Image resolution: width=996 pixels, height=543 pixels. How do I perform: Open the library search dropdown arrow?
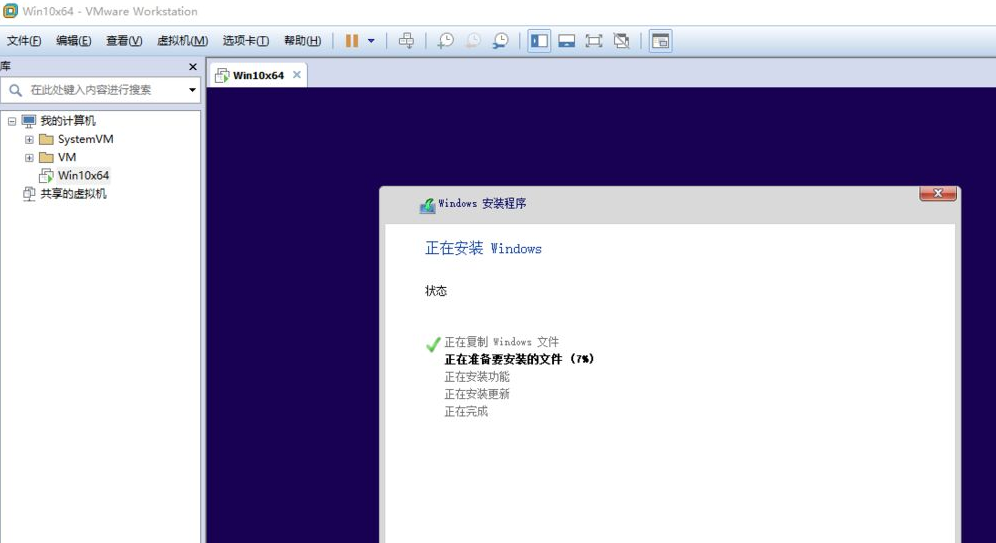(x=192, y=90)
